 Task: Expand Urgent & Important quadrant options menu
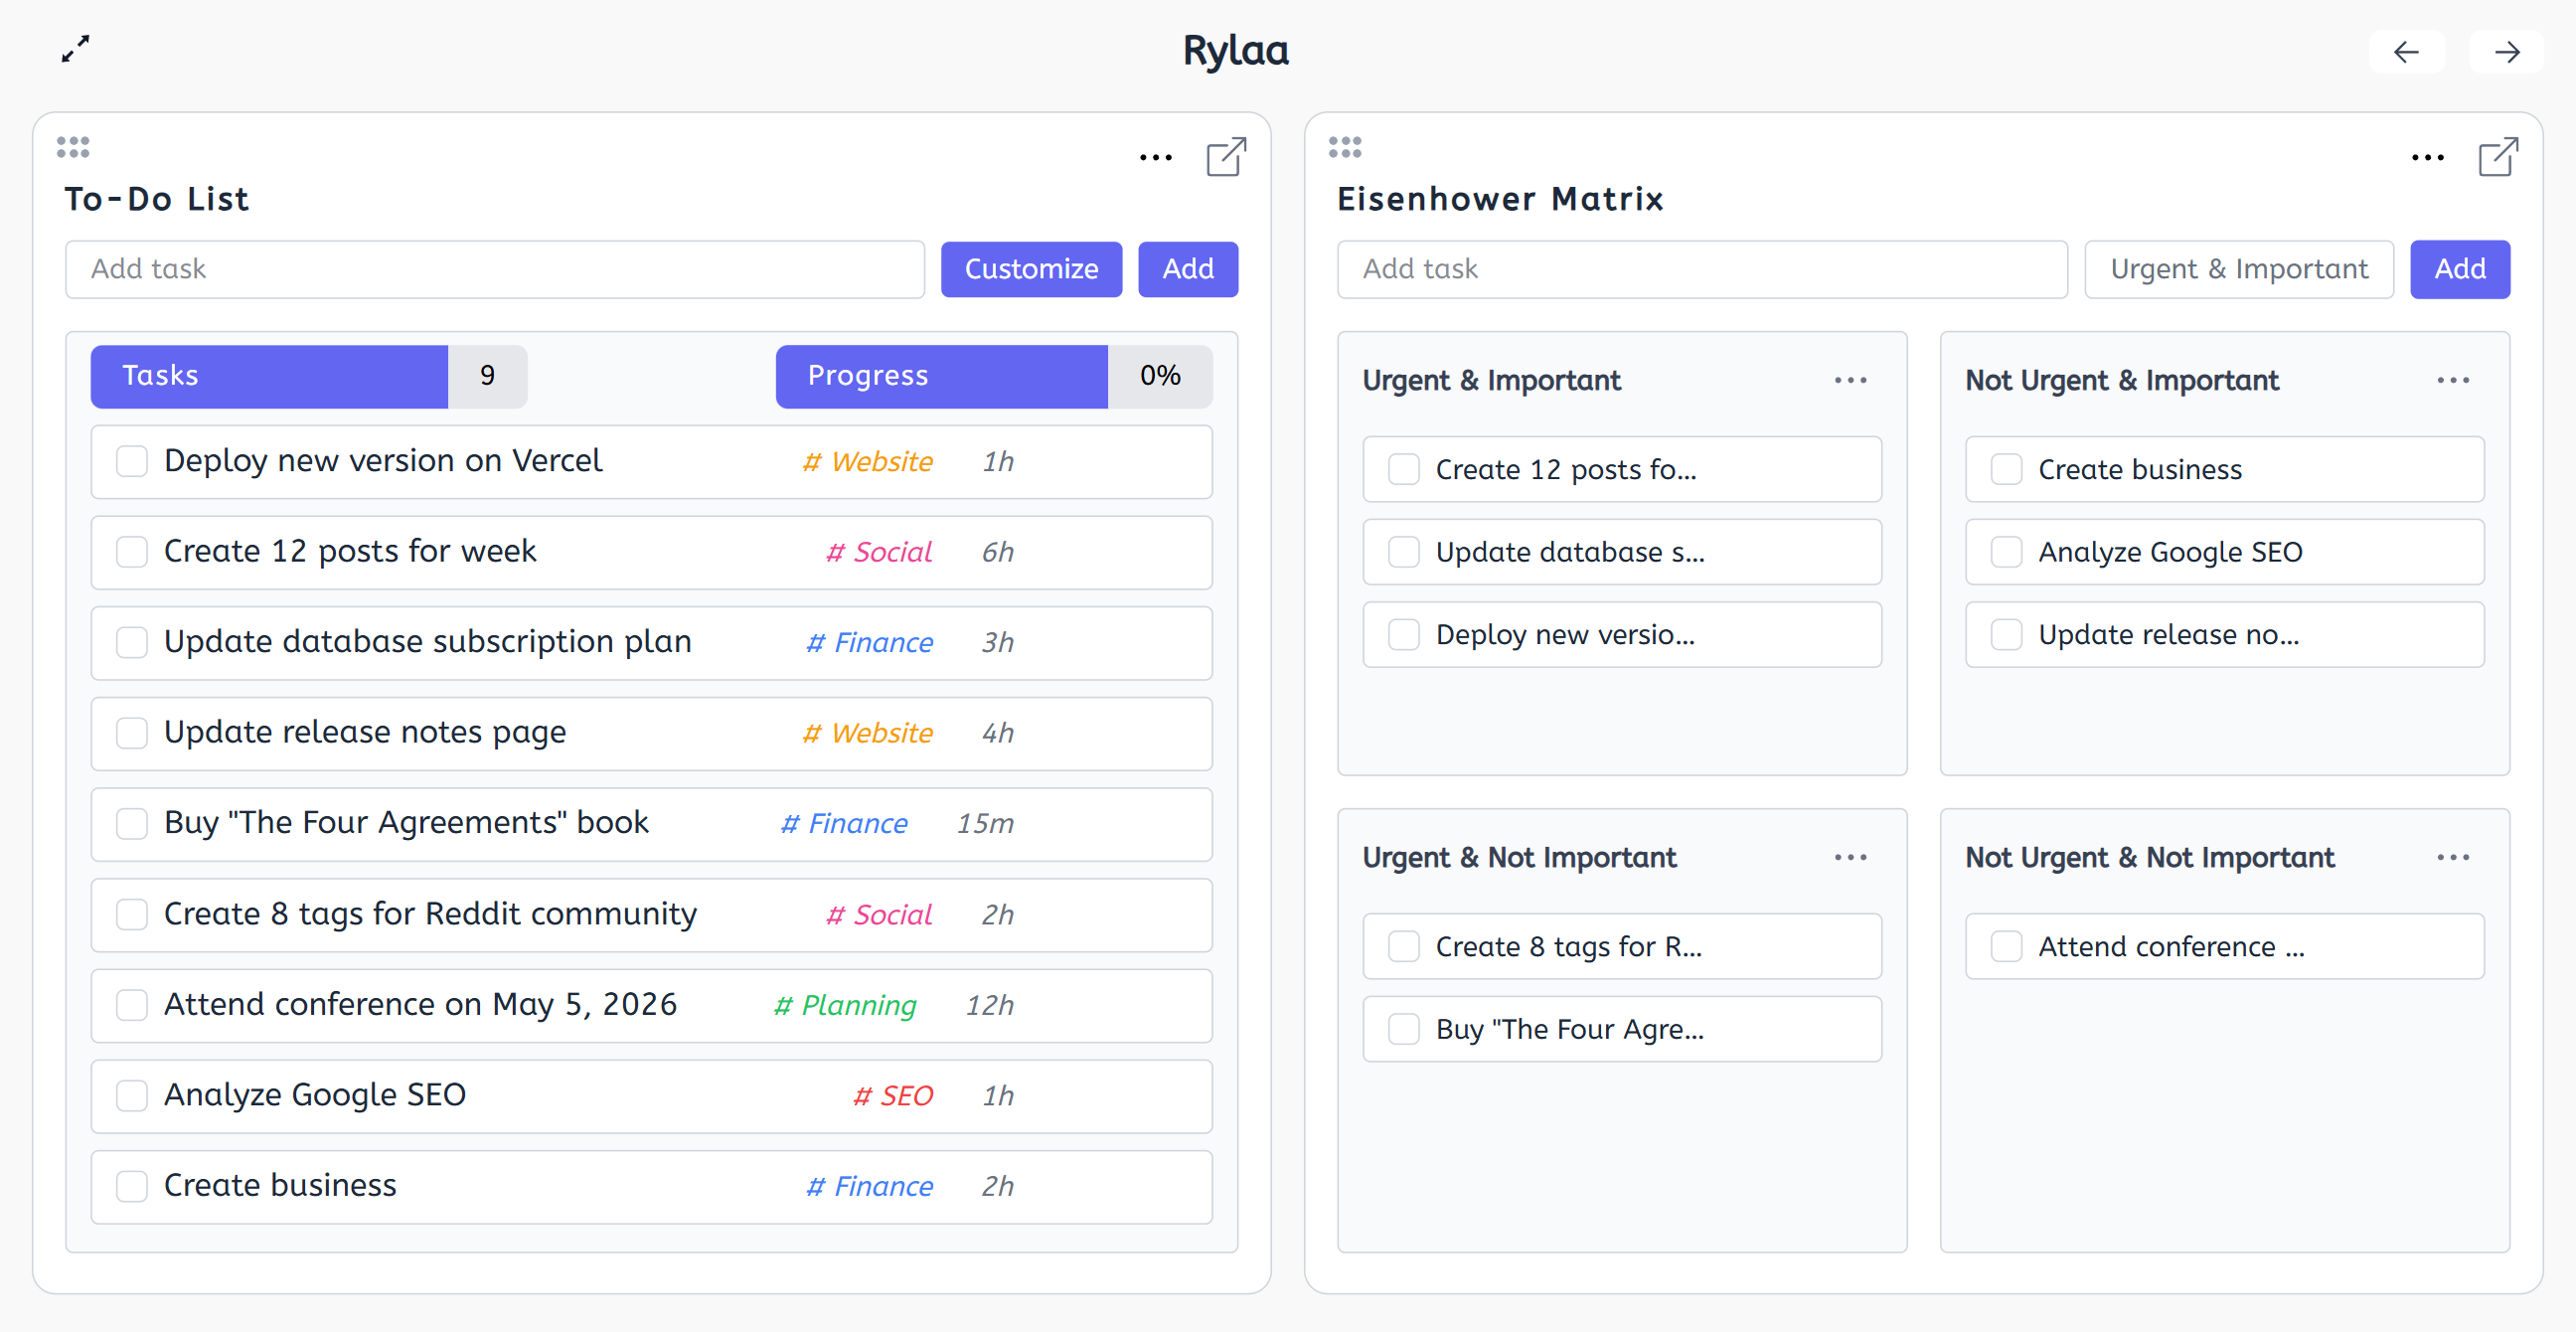[1851, 381]
